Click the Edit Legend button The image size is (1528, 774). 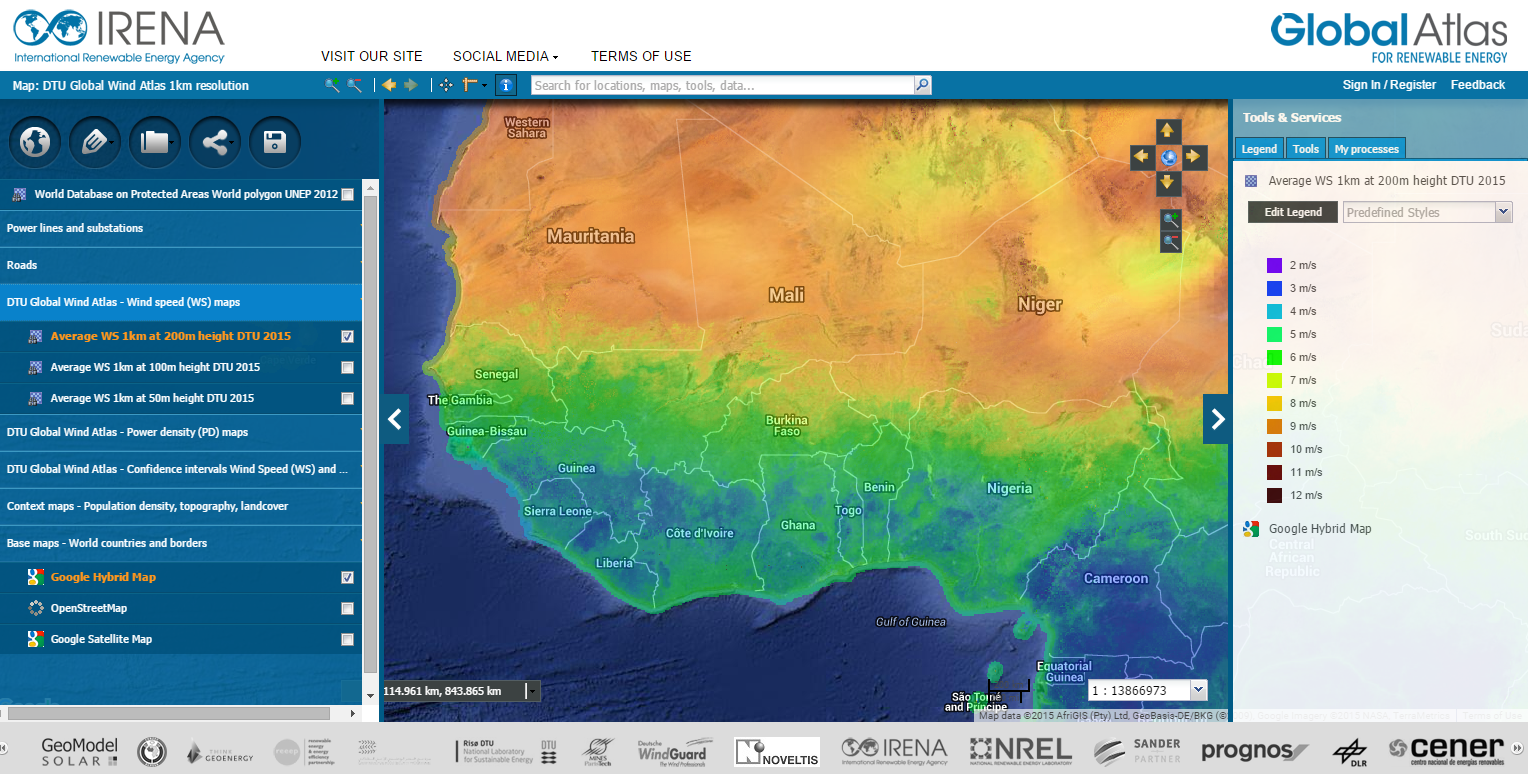point(1292,212)
